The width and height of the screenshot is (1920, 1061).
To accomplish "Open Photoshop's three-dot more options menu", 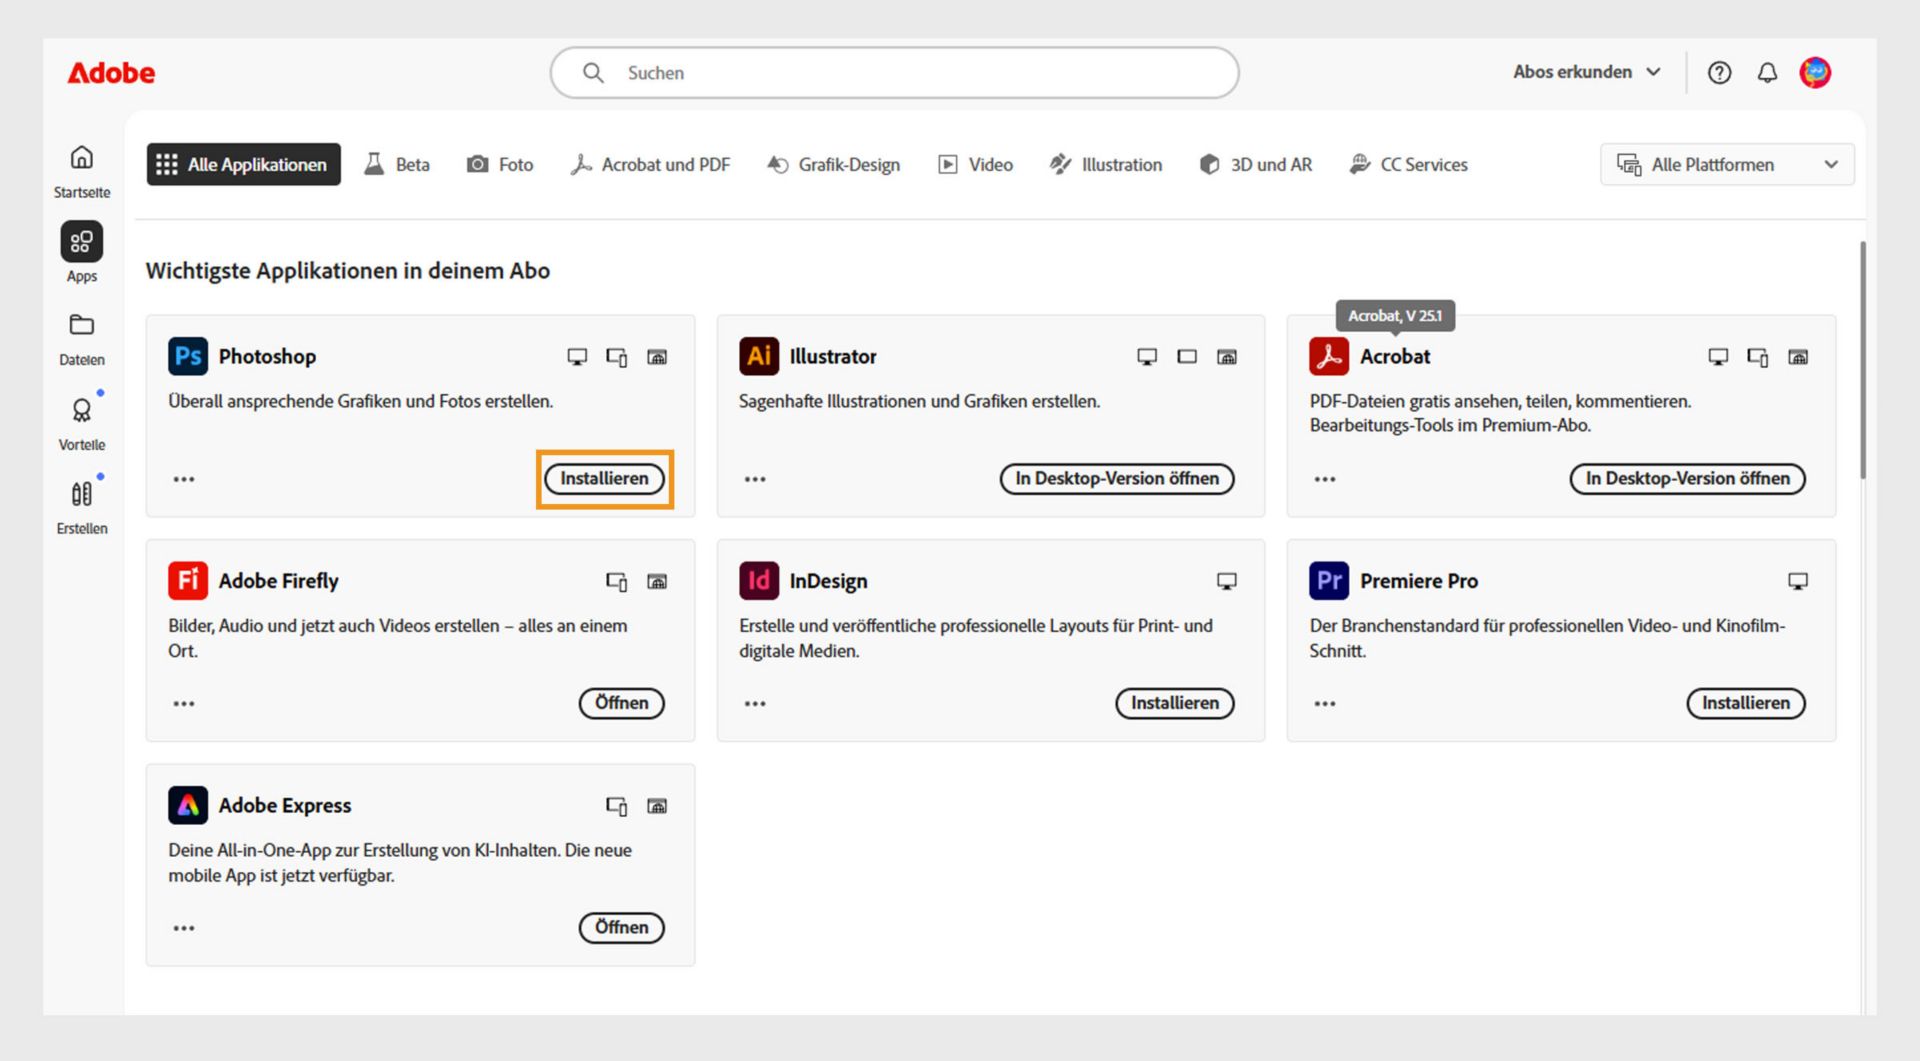I will [x=184, y=480].
